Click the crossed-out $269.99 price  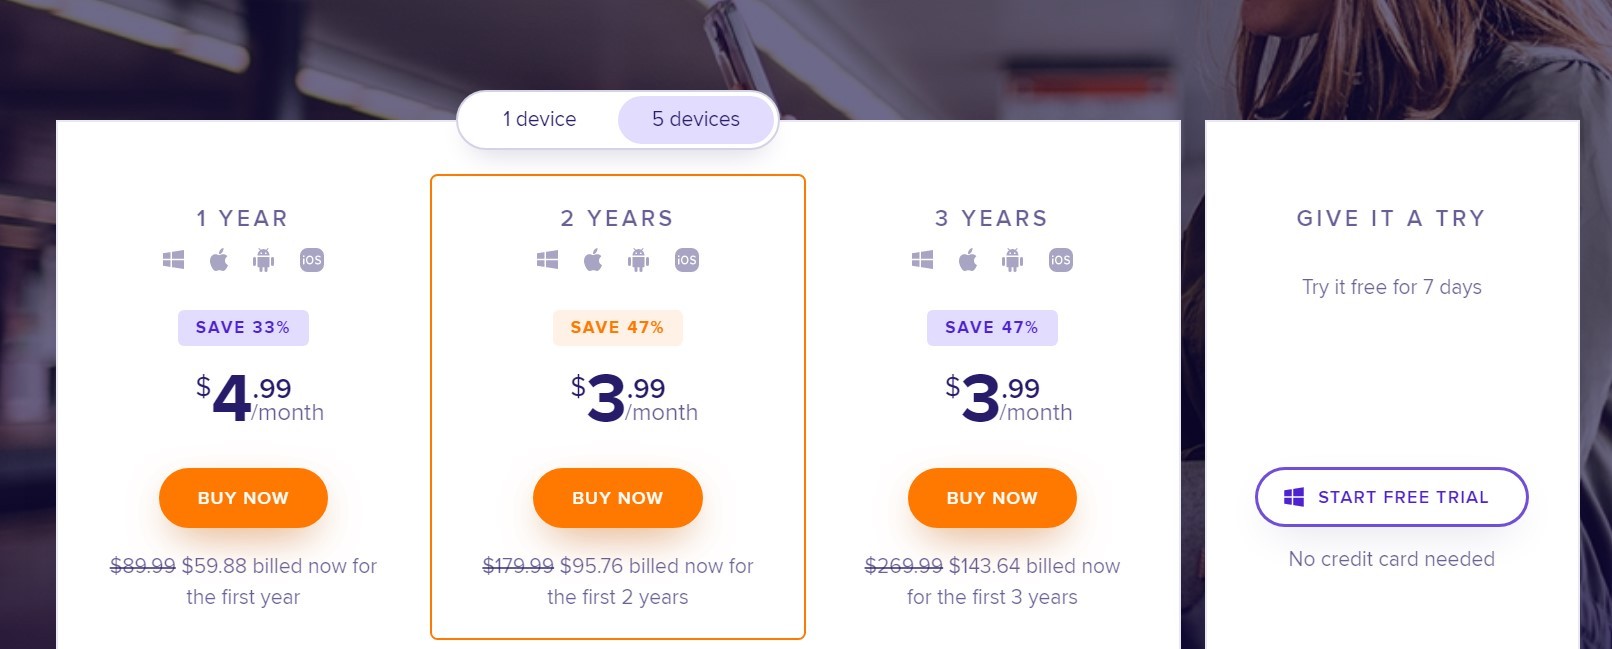point(903,566)
